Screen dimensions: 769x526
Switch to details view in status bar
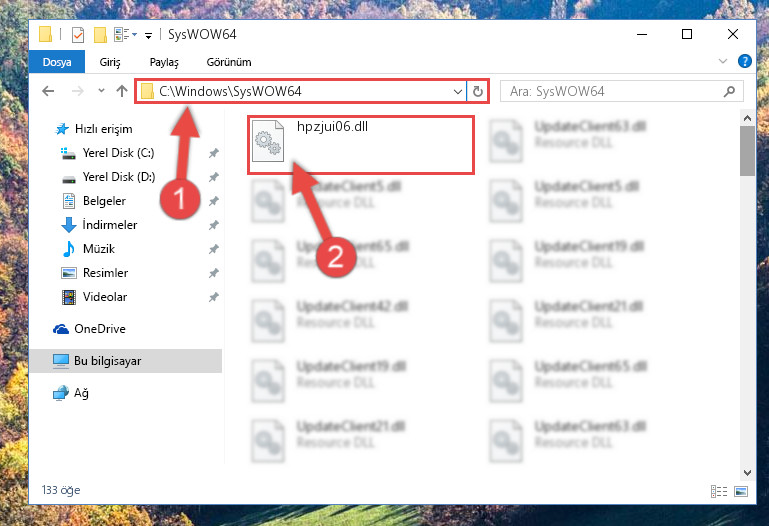tap(719, 491)
